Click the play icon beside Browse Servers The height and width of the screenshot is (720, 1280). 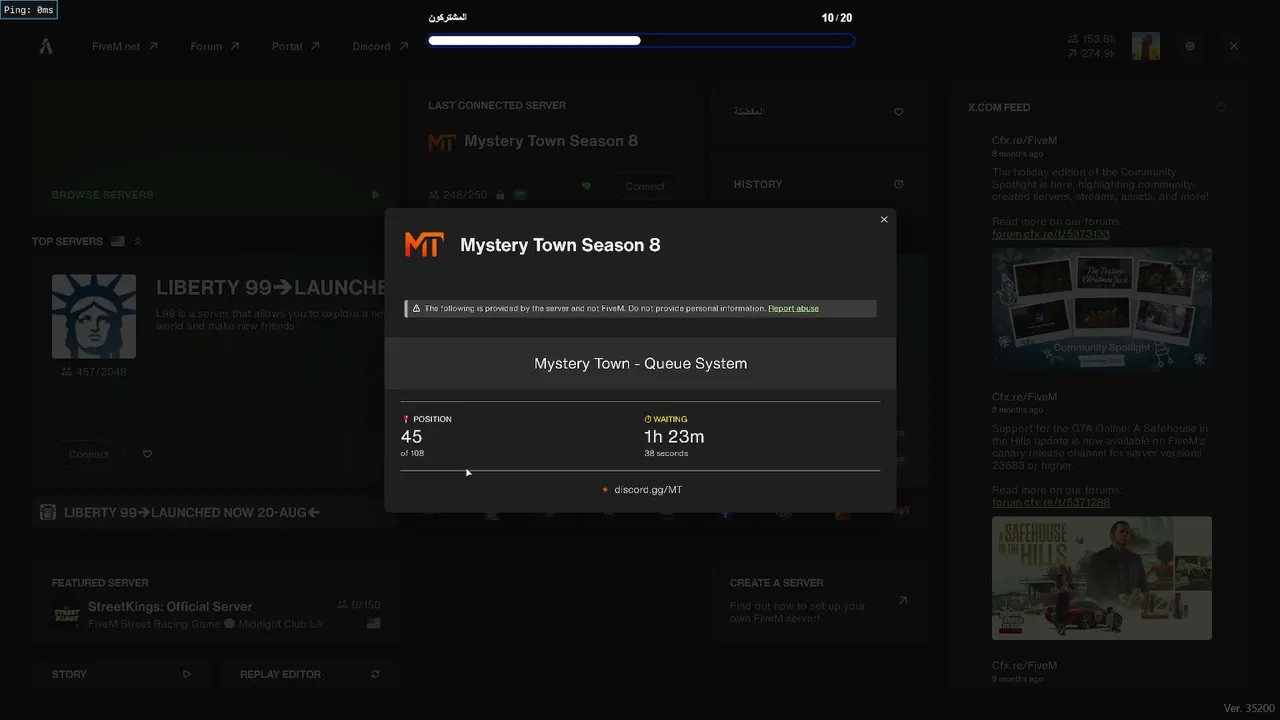(x=376, y=195)
